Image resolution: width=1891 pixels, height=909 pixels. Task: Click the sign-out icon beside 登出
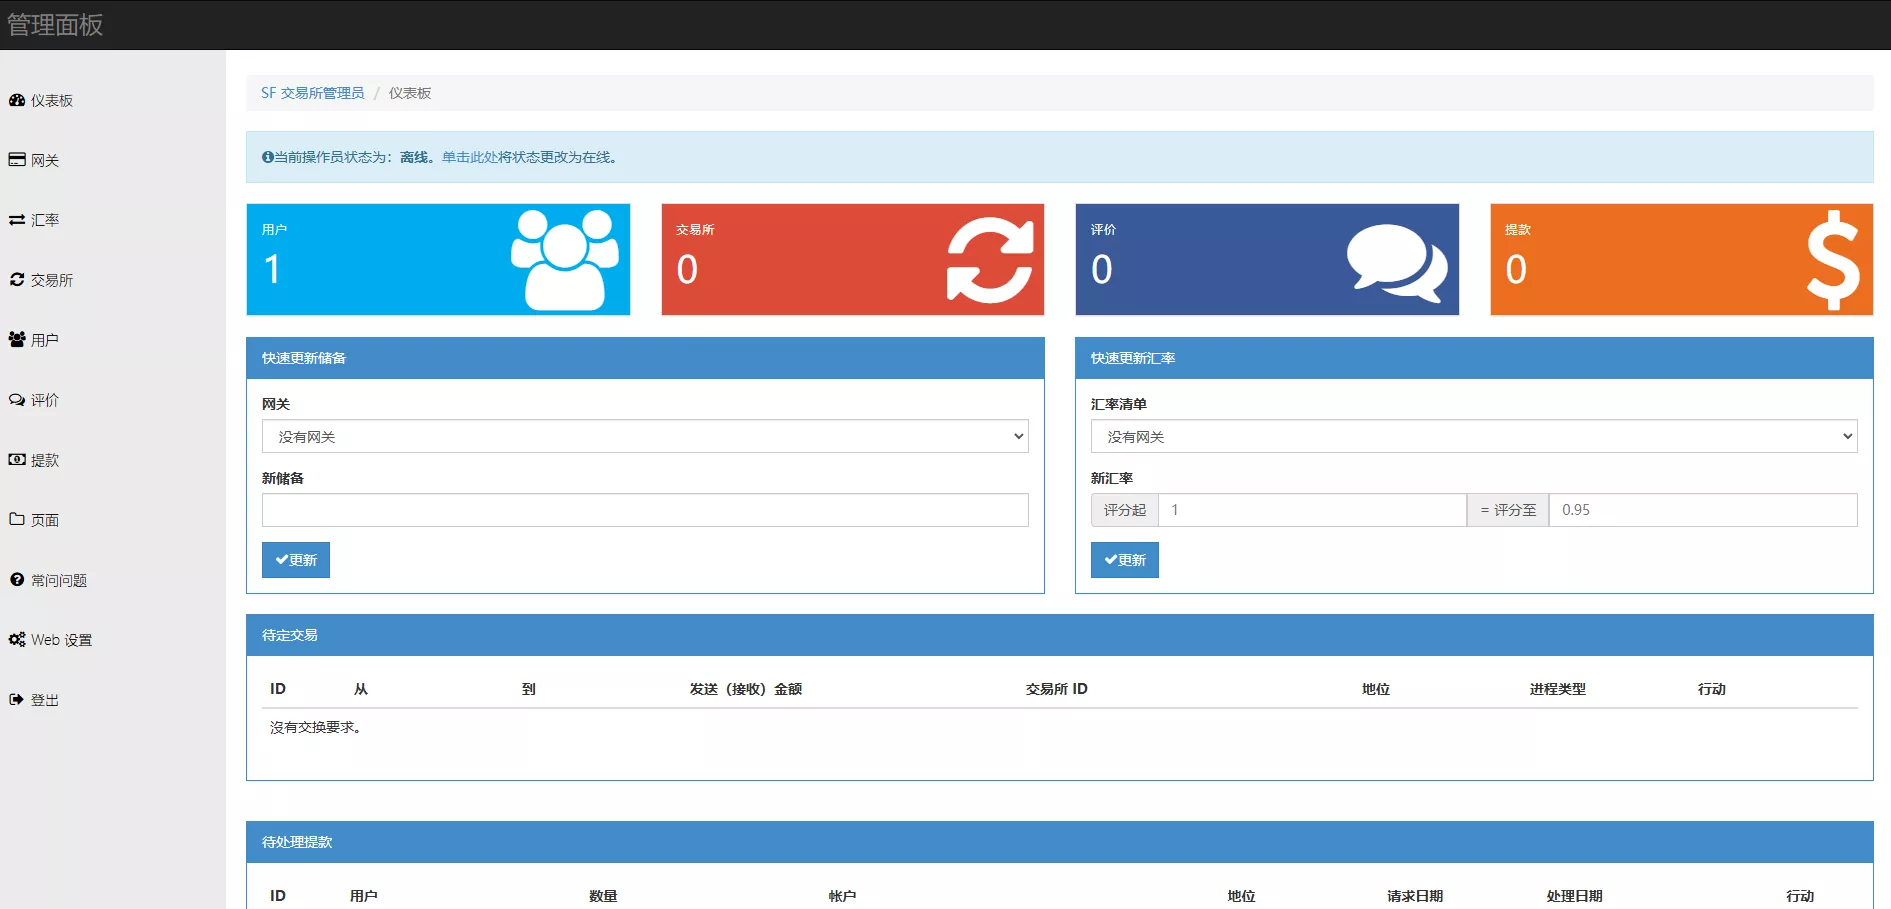tap(17, 700)
